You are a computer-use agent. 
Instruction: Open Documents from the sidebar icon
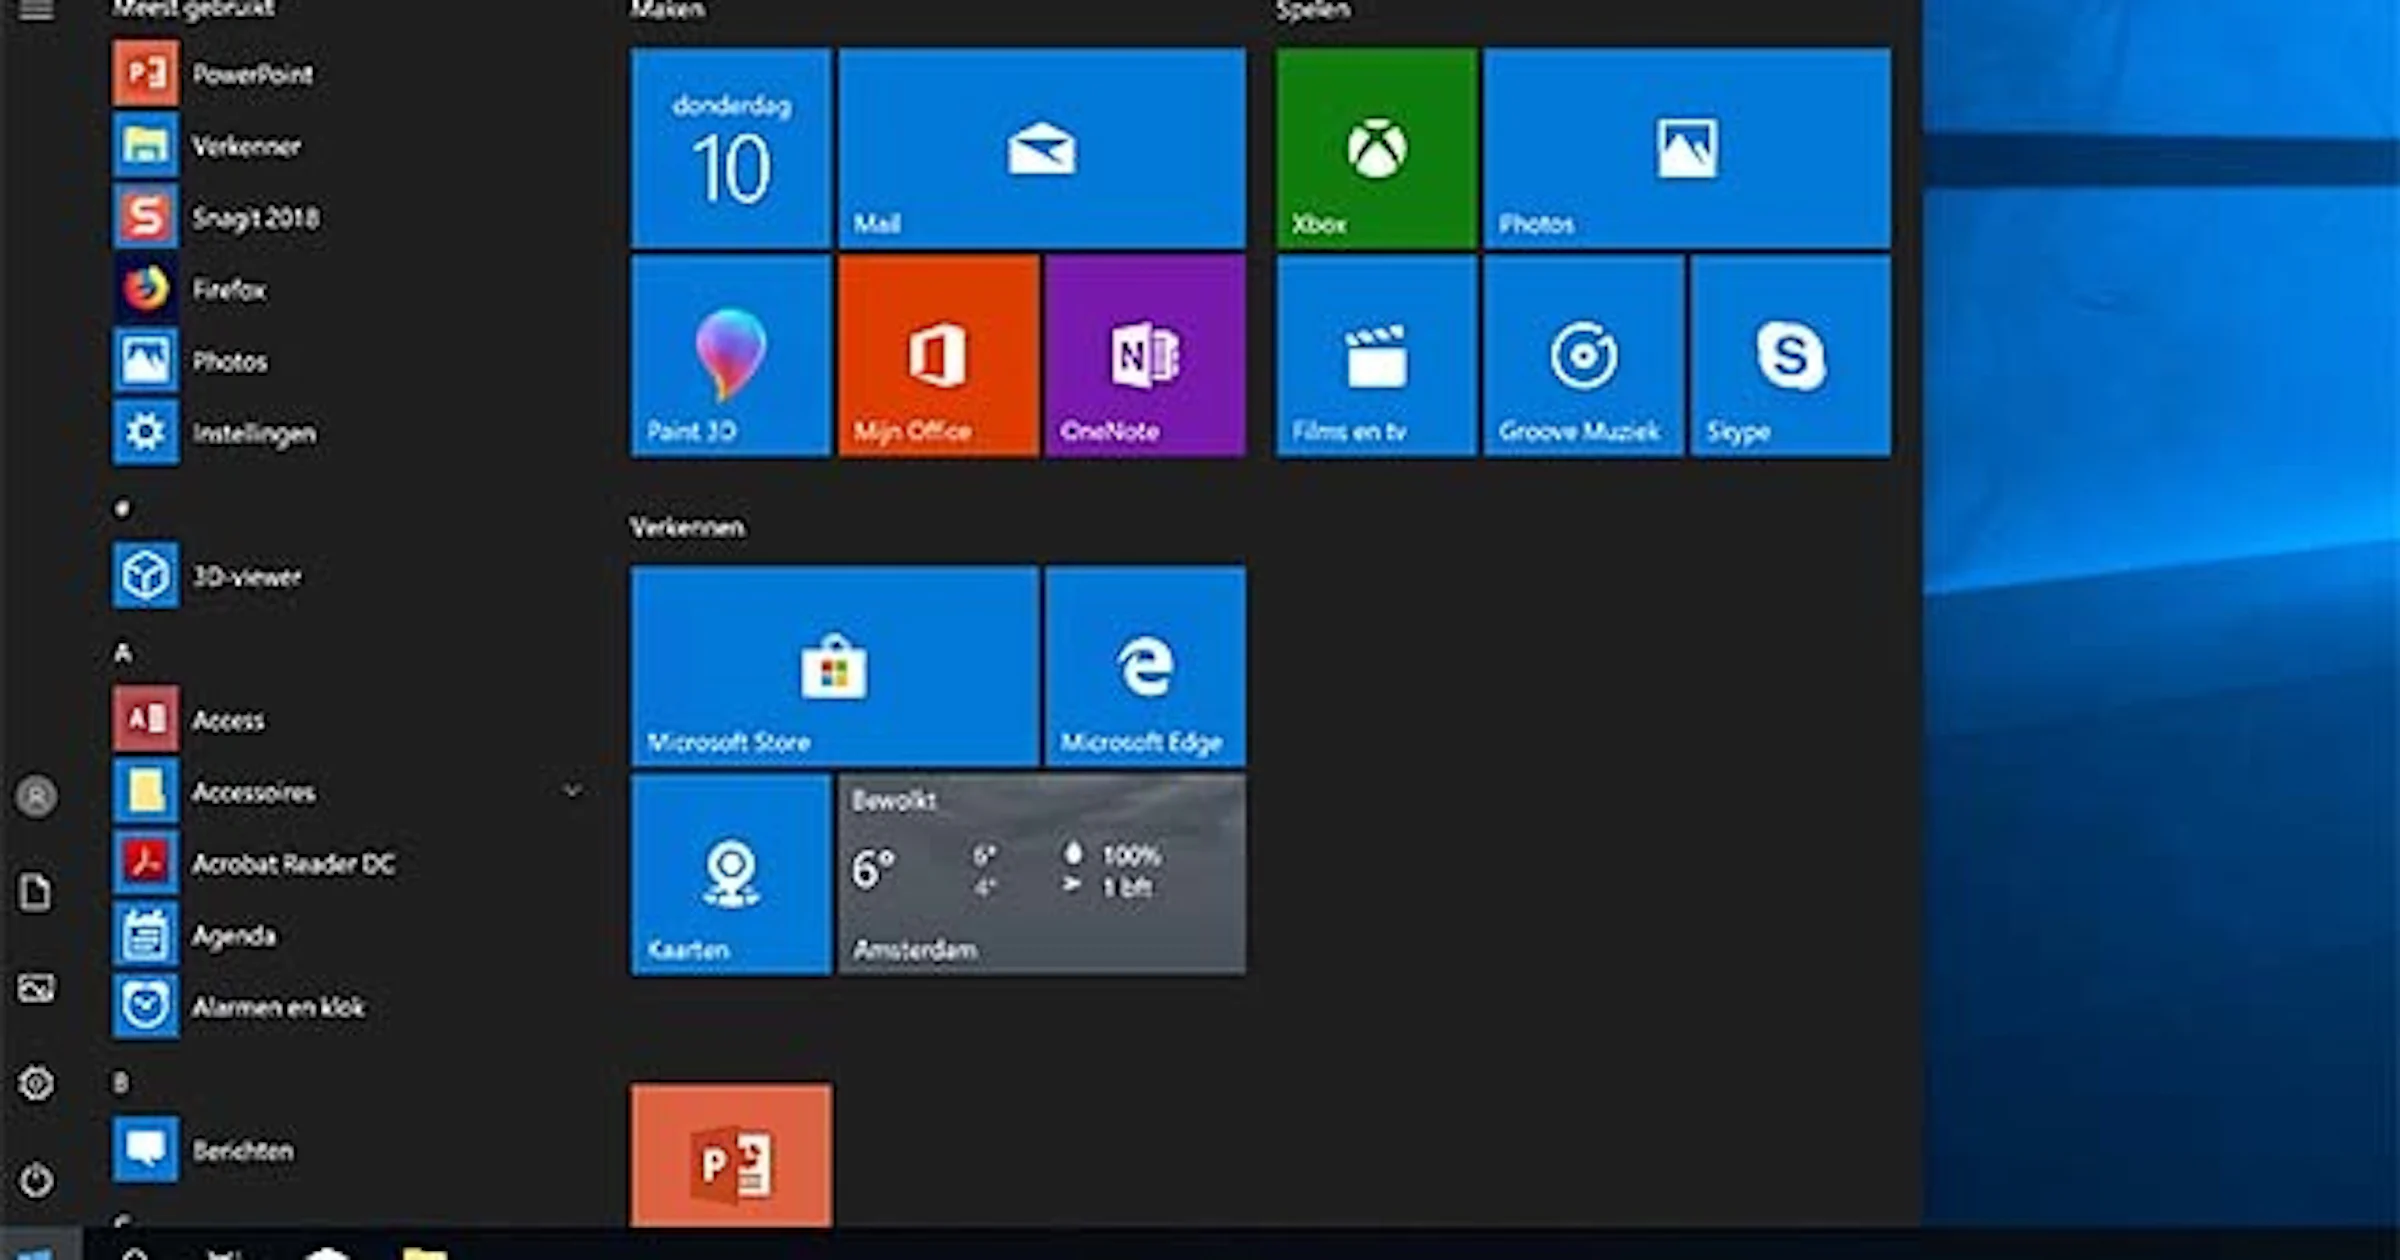click(x=36, y=892)
